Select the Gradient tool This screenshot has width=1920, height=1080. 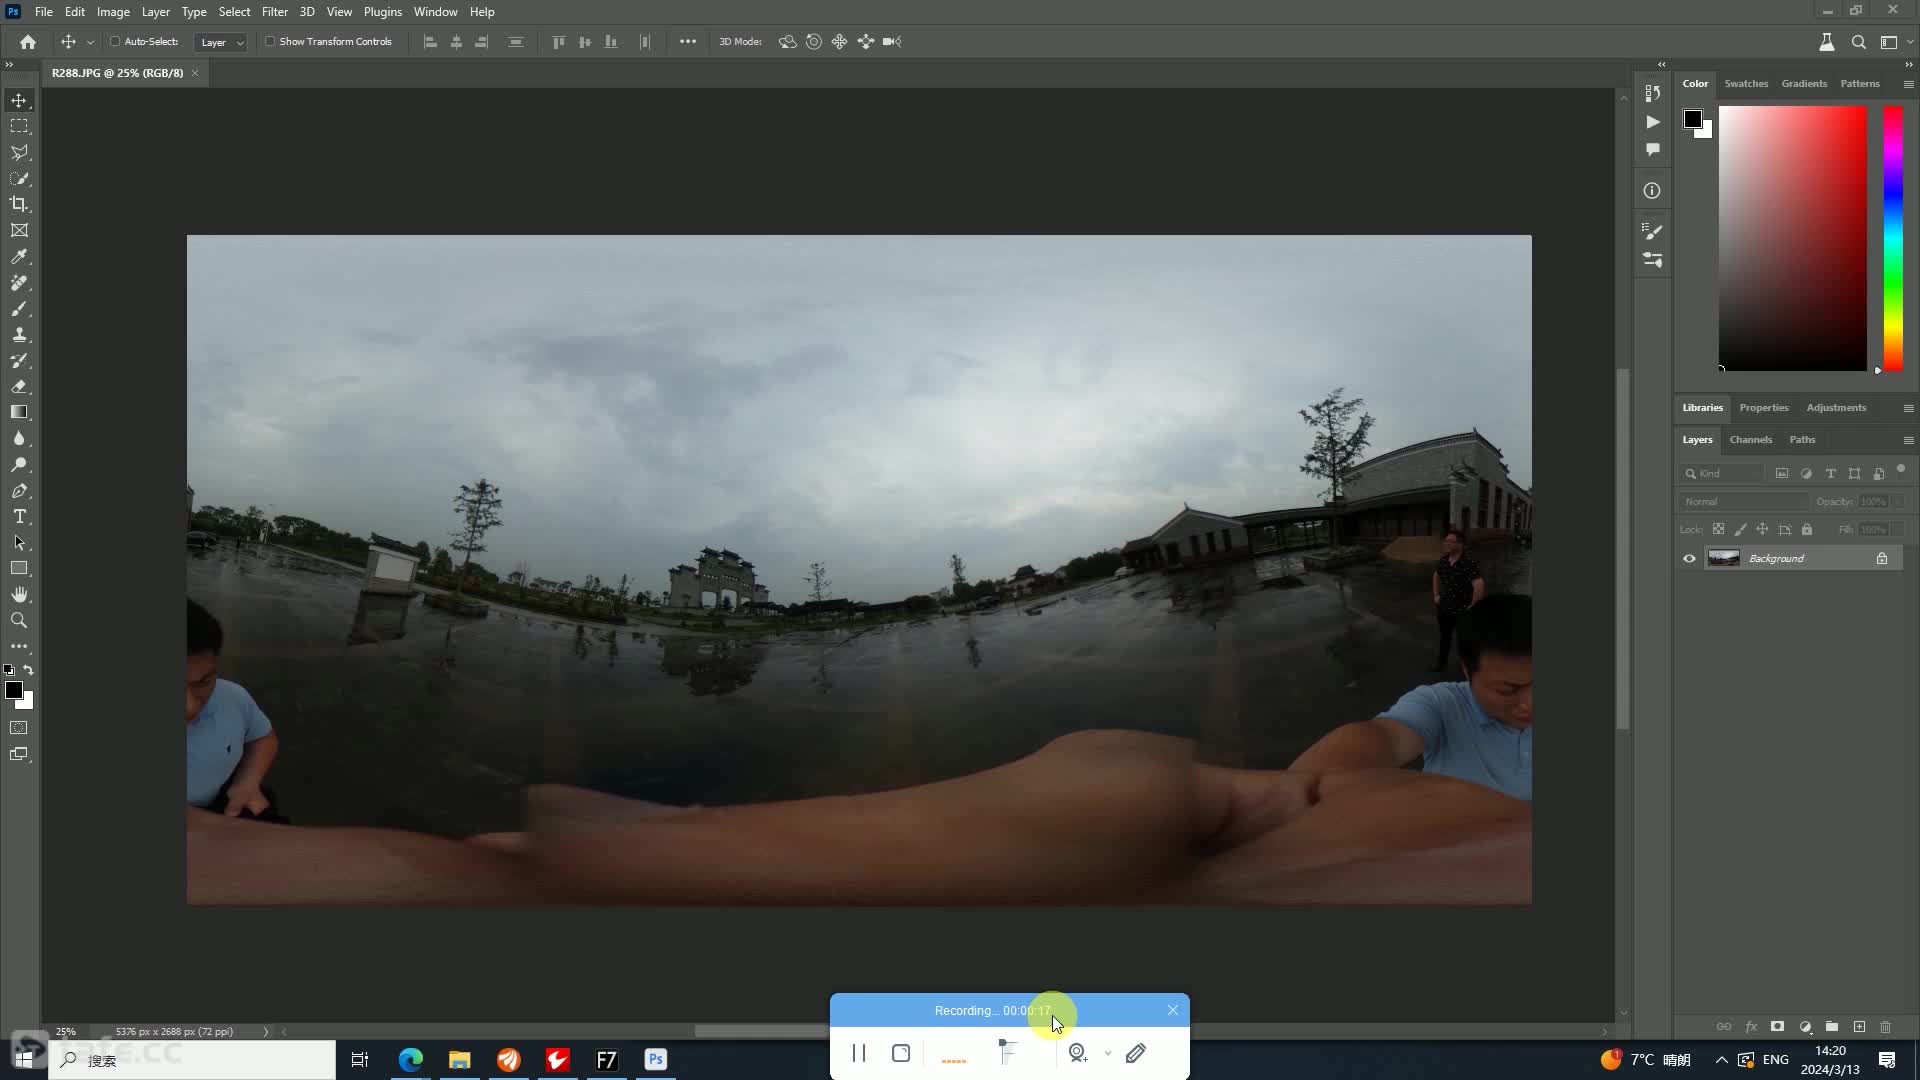click(19, 412)
